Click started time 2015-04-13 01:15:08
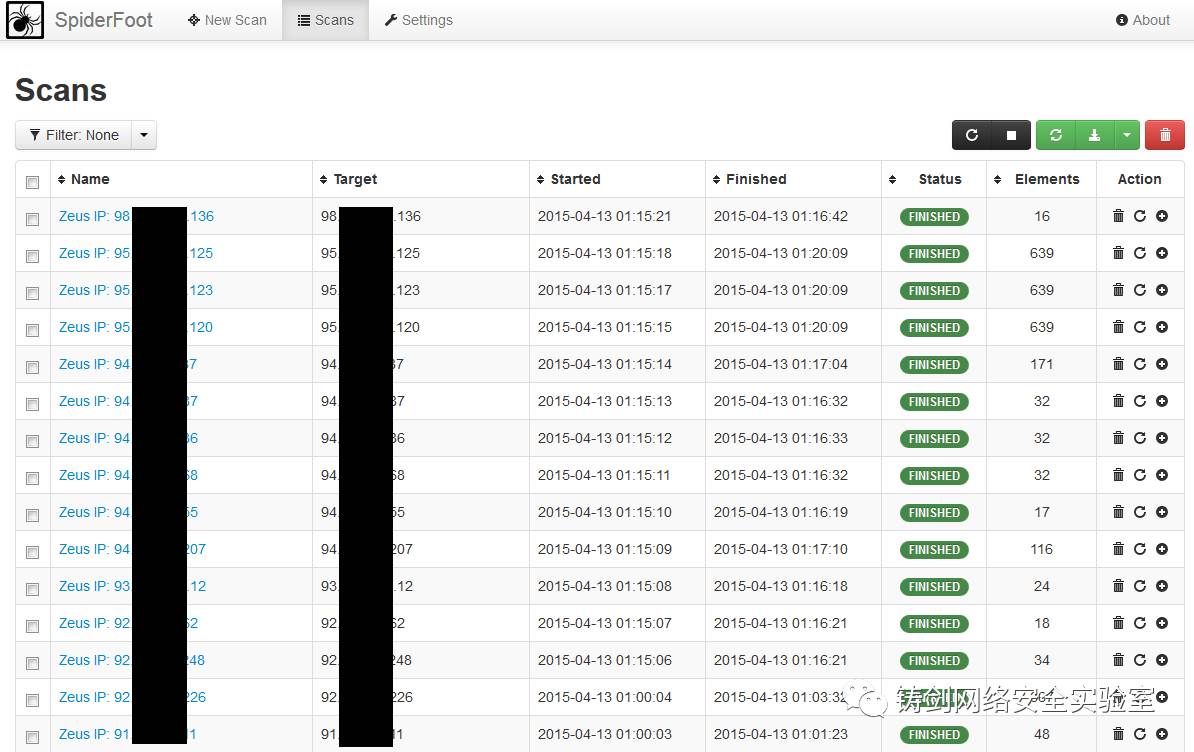The image size is (1194, 752). tap(605, 586)
